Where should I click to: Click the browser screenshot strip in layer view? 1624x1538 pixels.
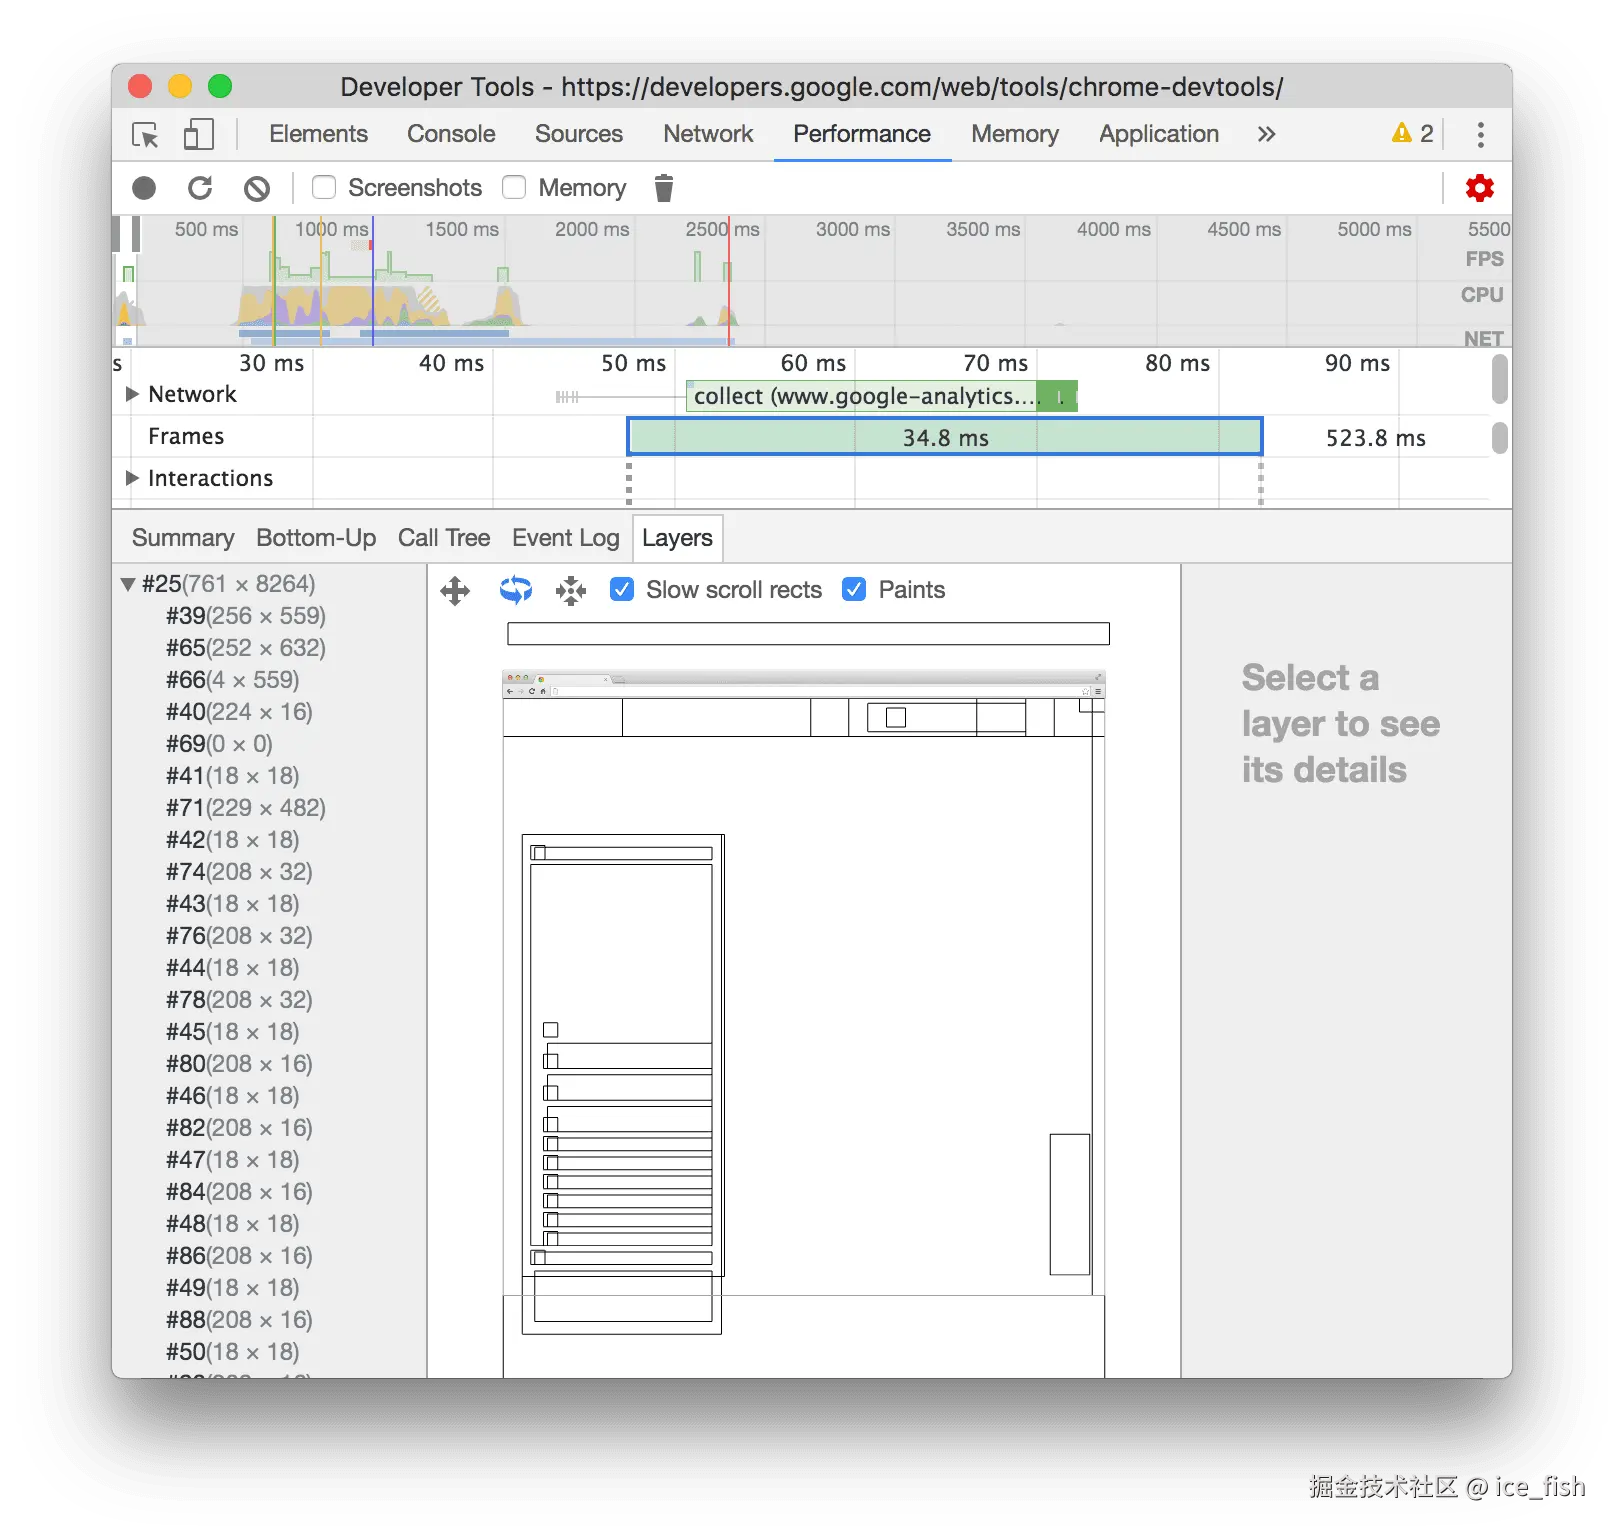[x=804, y=684]
